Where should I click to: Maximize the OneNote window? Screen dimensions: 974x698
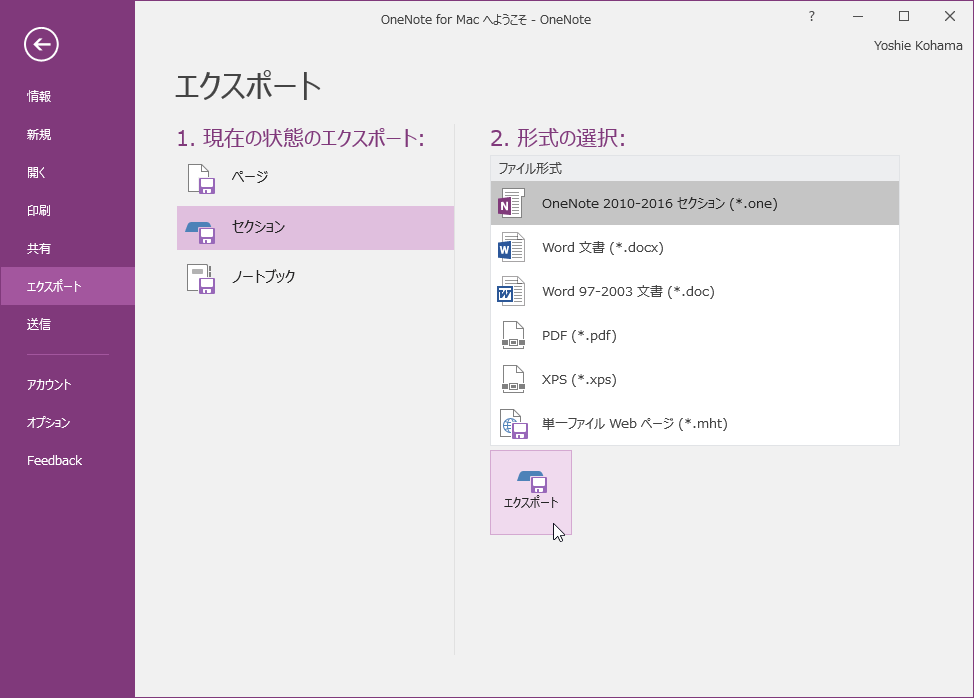point(904,17)
